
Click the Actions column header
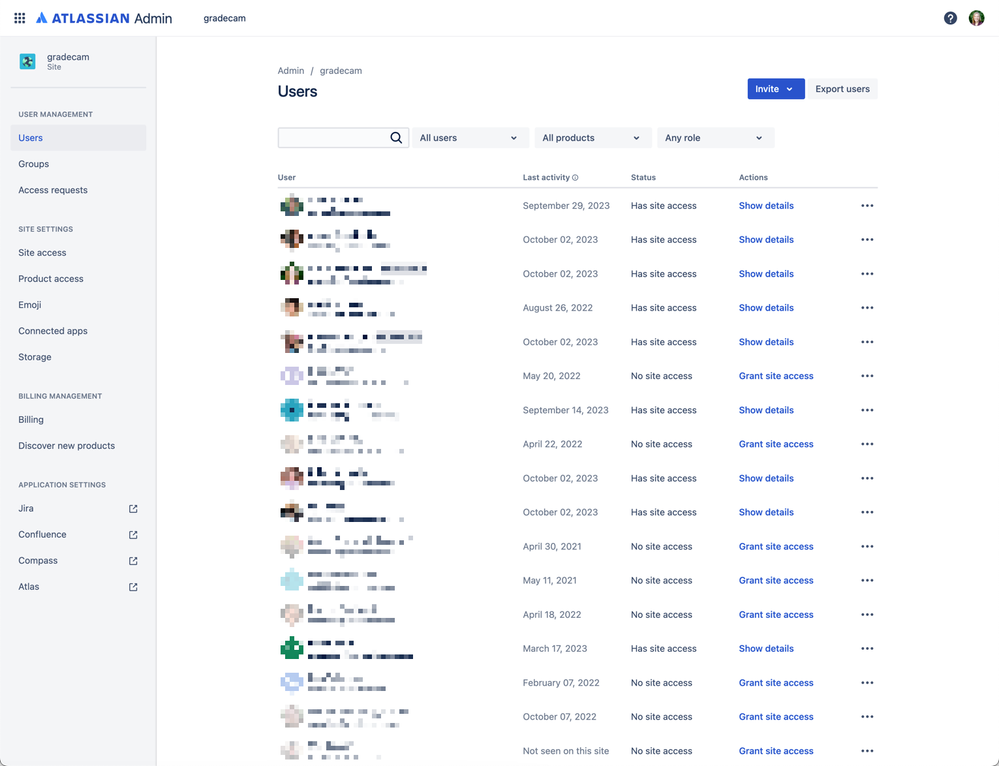(x=753, y=178)
